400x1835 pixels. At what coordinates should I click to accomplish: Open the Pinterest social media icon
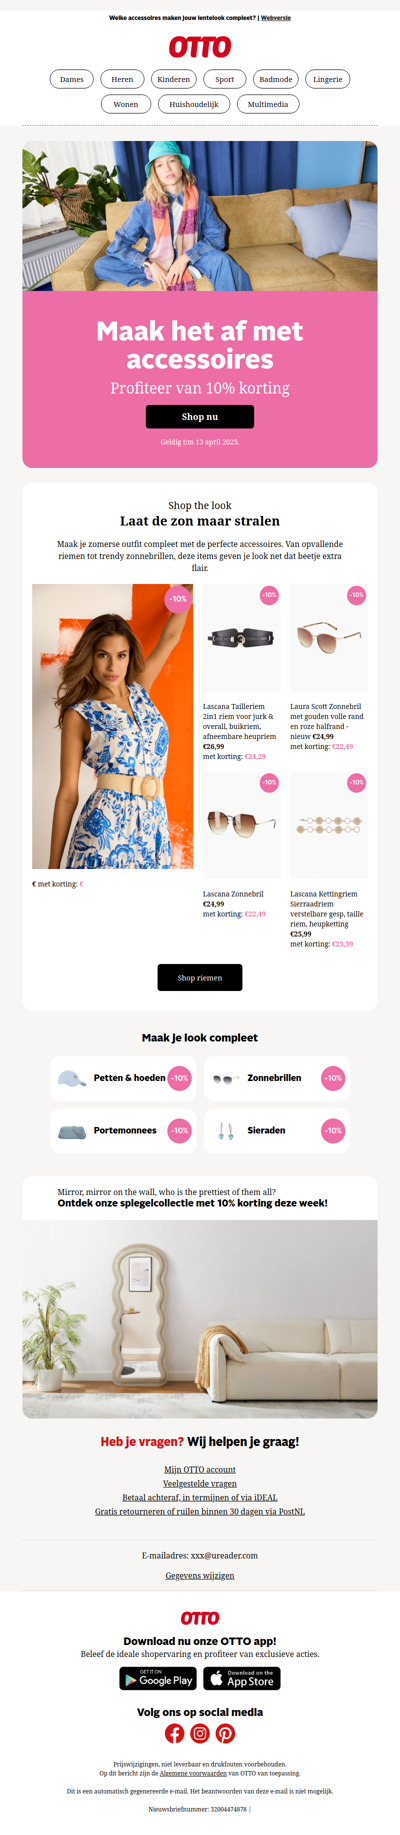click(225, 1733)
